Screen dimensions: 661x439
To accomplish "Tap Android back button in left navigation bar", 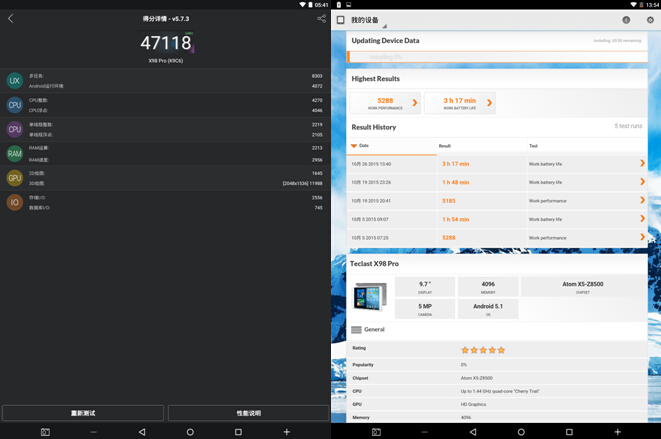I will point(142,432).
